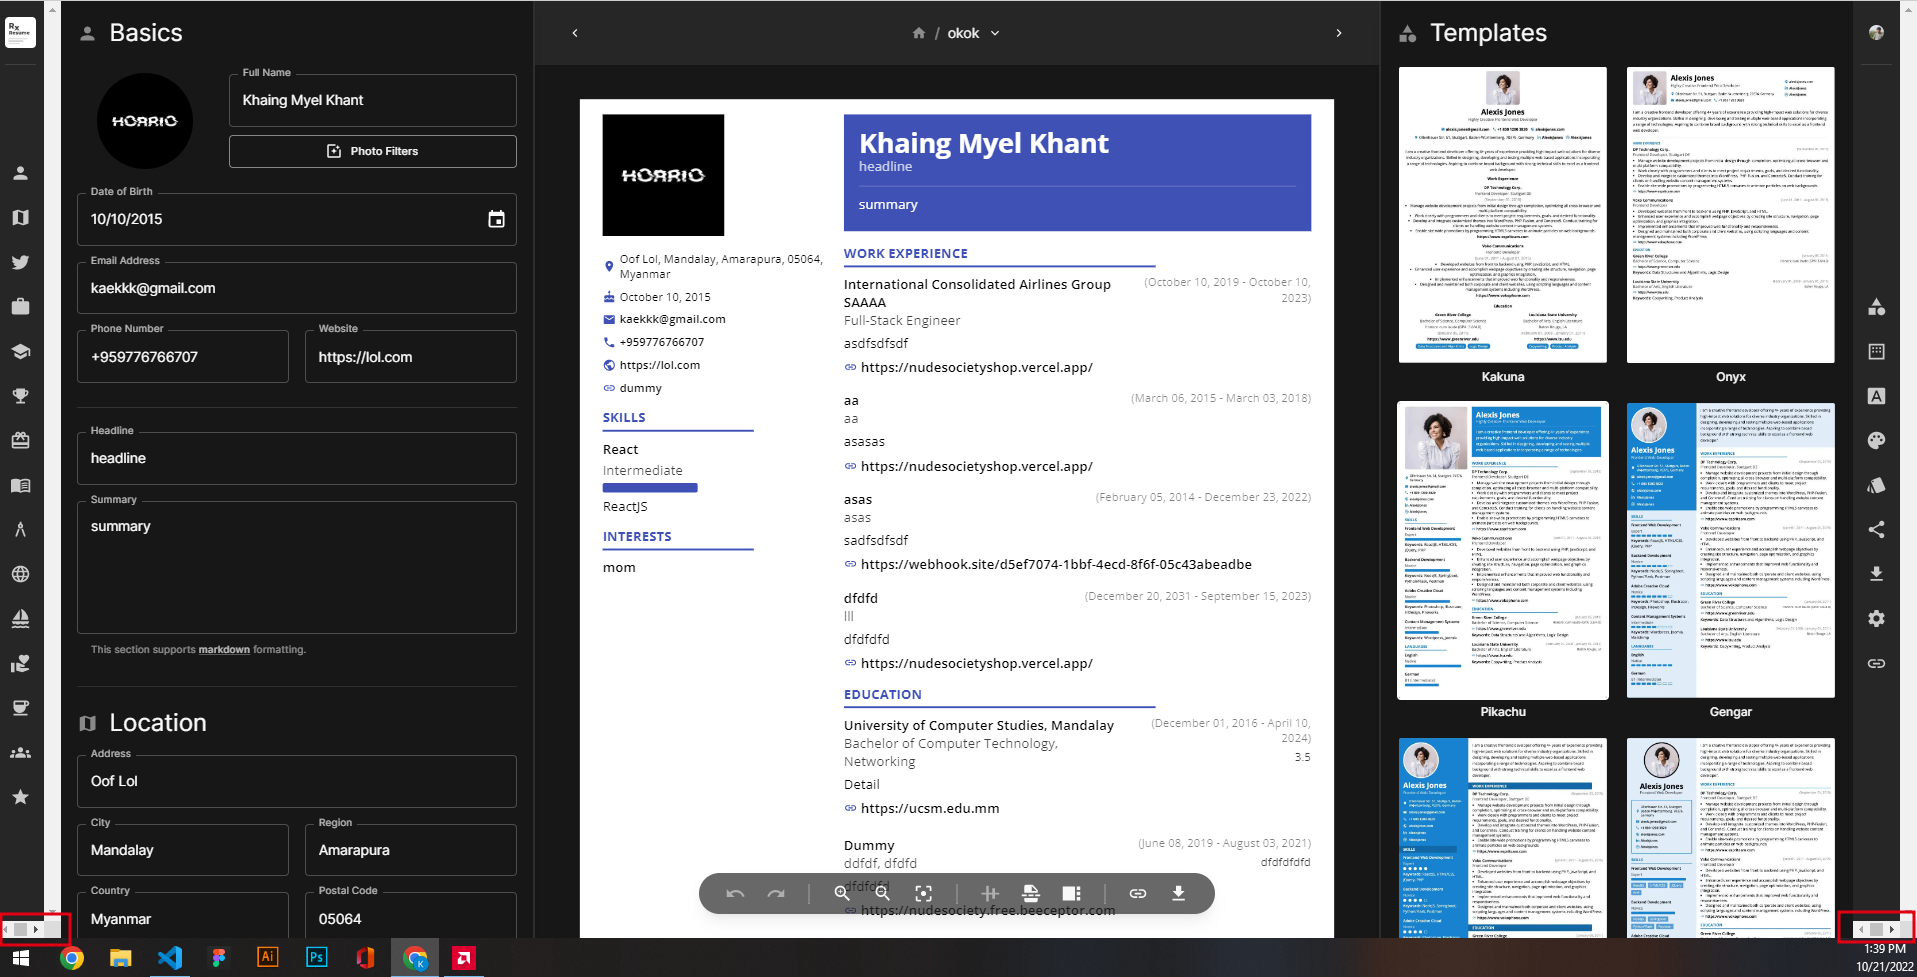This screenshot has height=977, width=1917.
Task: Edit the Phone Number field
Action: point(183,357)
